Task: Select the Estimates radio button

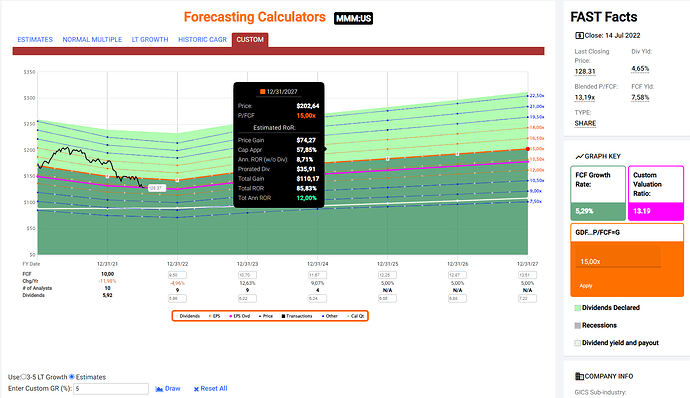Action: tap(72, 377)
